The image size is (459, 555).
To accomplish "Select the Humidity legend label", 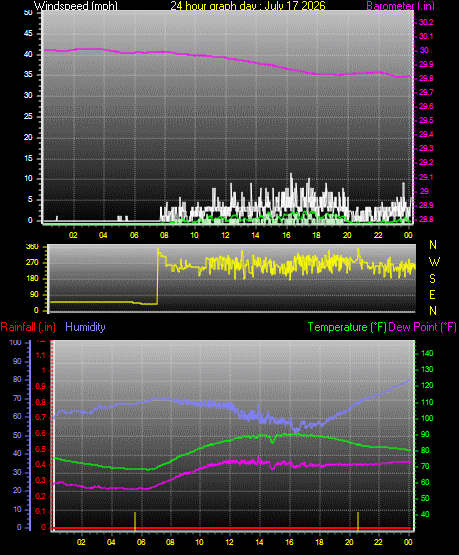I will (x=85, y=327).
